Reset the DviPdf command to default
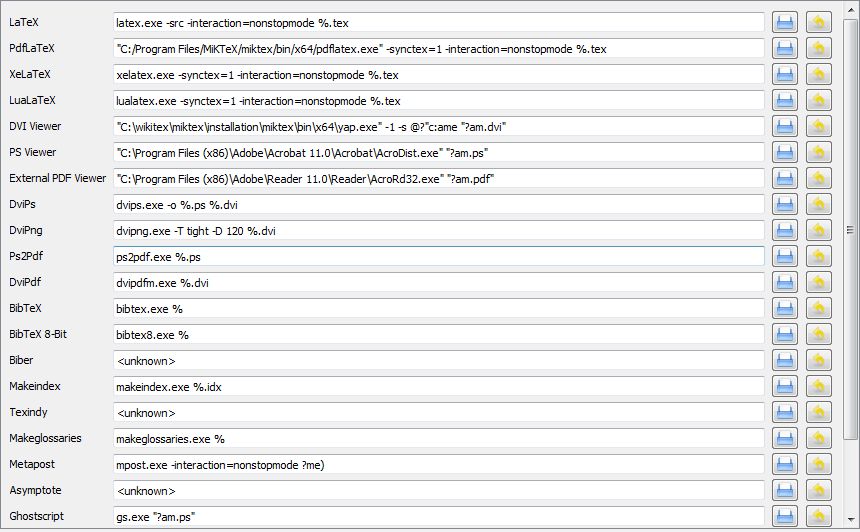This screenshot has width=860, height=532. pyautogui.click(x=818, y=282)
